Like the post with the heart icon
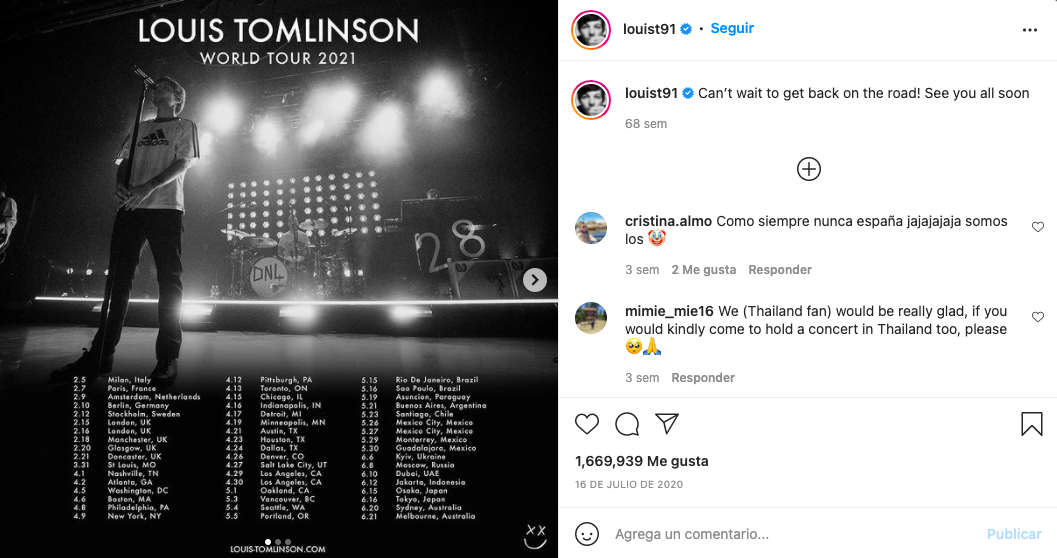 click(x=587, y=424)
